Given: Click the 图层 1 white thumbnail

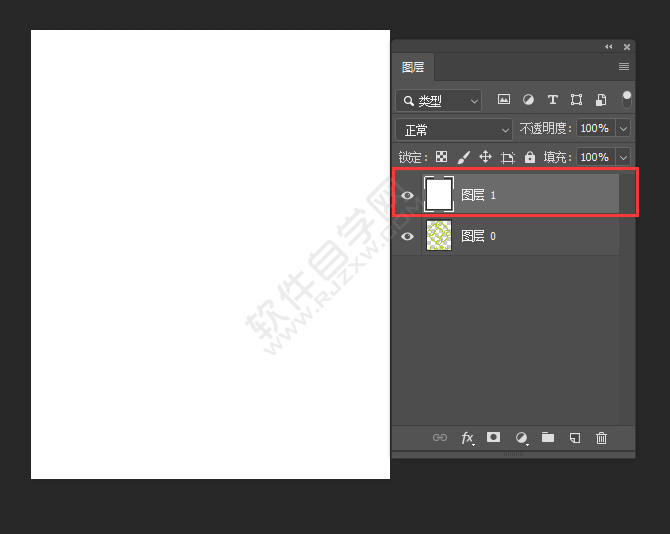Looking at the screenshot, I should [x=439, y=194].
